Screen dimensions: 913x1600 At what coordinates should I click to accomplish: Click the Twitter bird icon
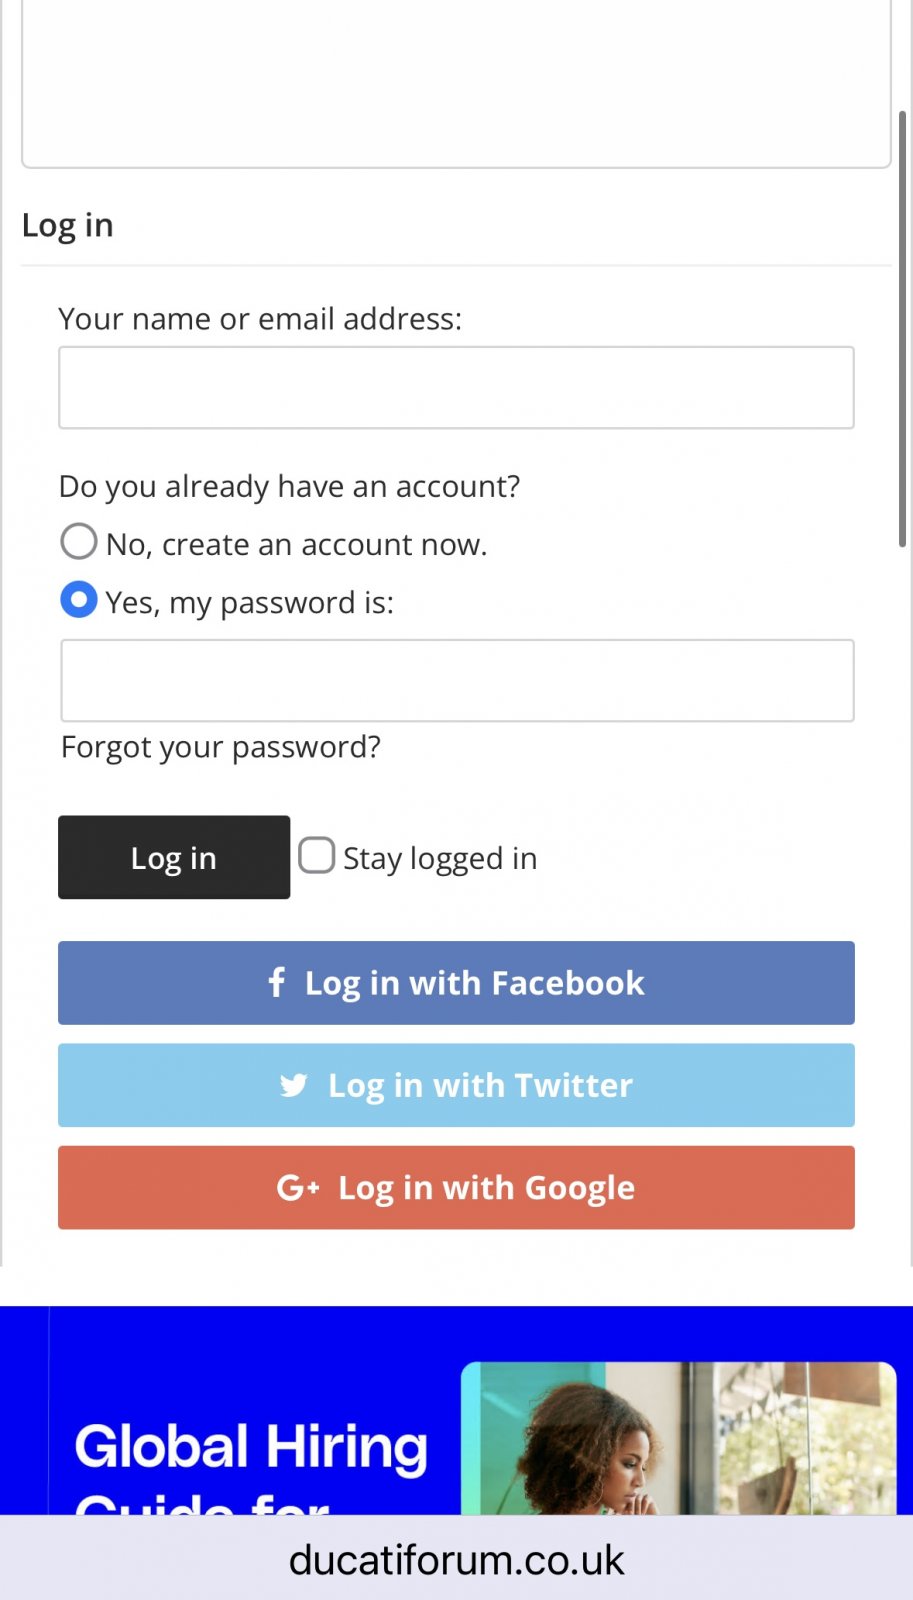294,1085
